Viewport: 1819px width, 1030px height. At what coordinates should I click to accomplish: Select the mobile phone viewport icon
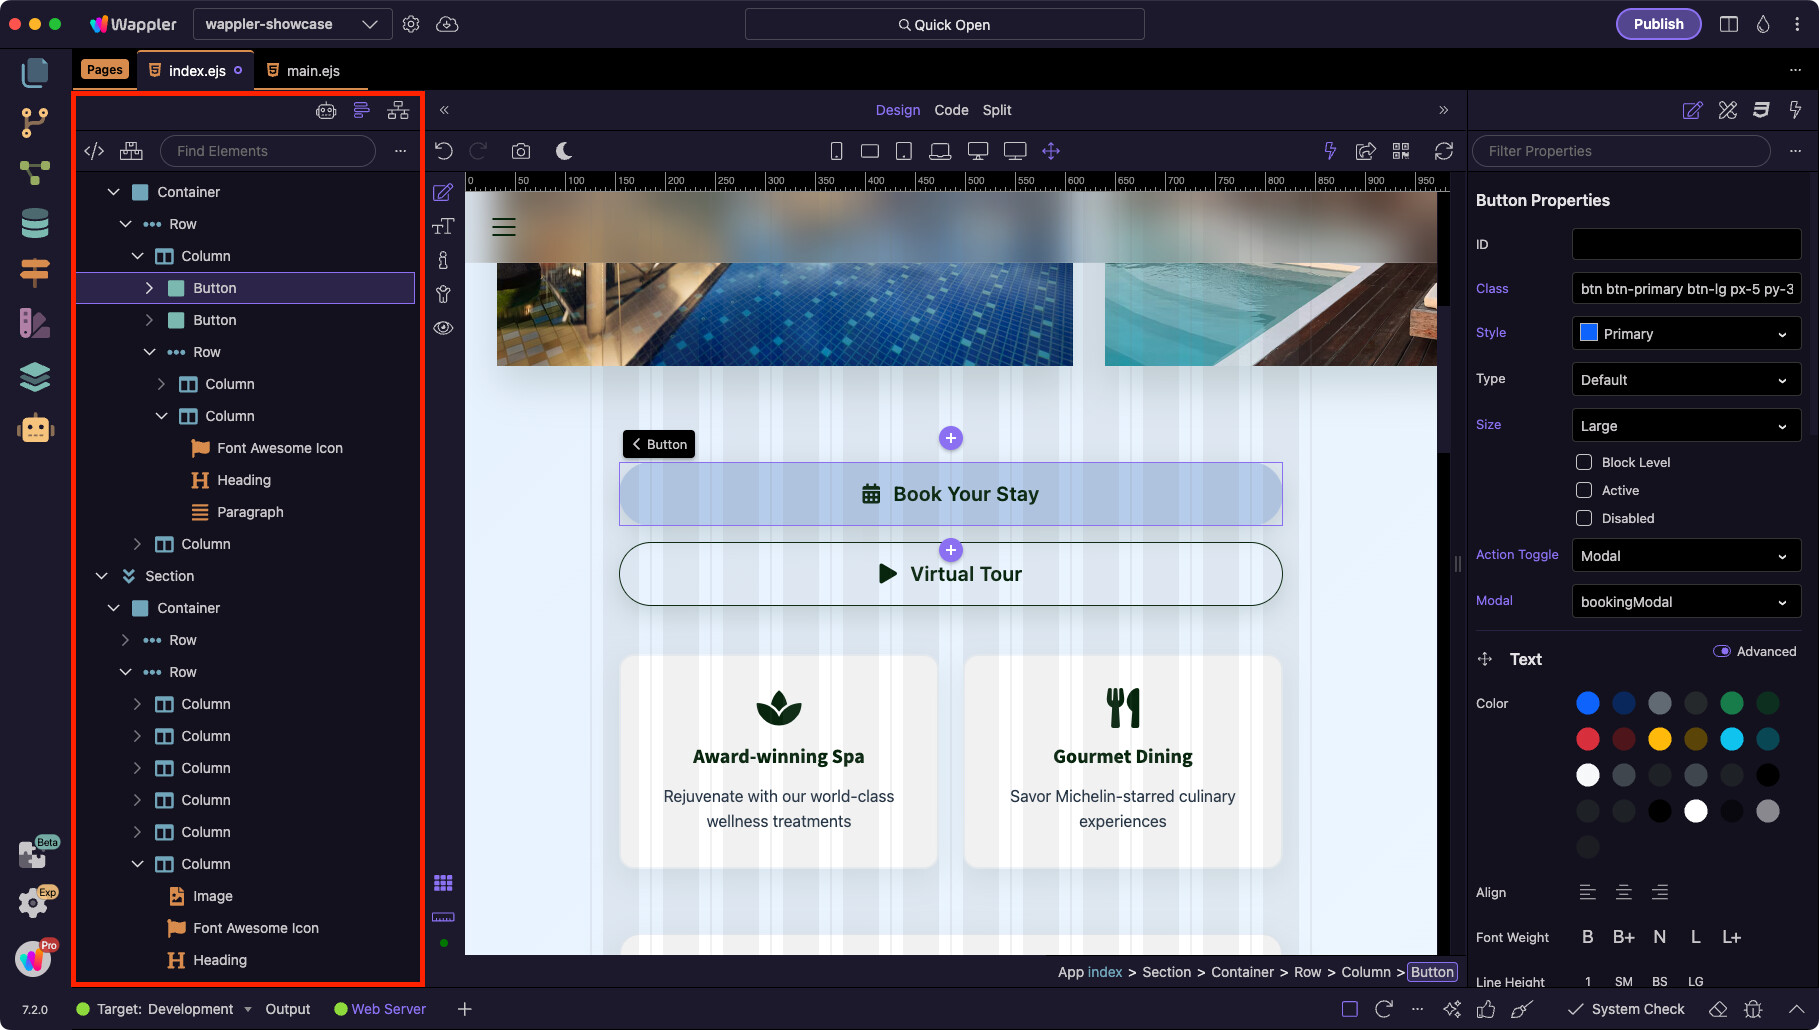pyautogui.click(x=836, y=151)
